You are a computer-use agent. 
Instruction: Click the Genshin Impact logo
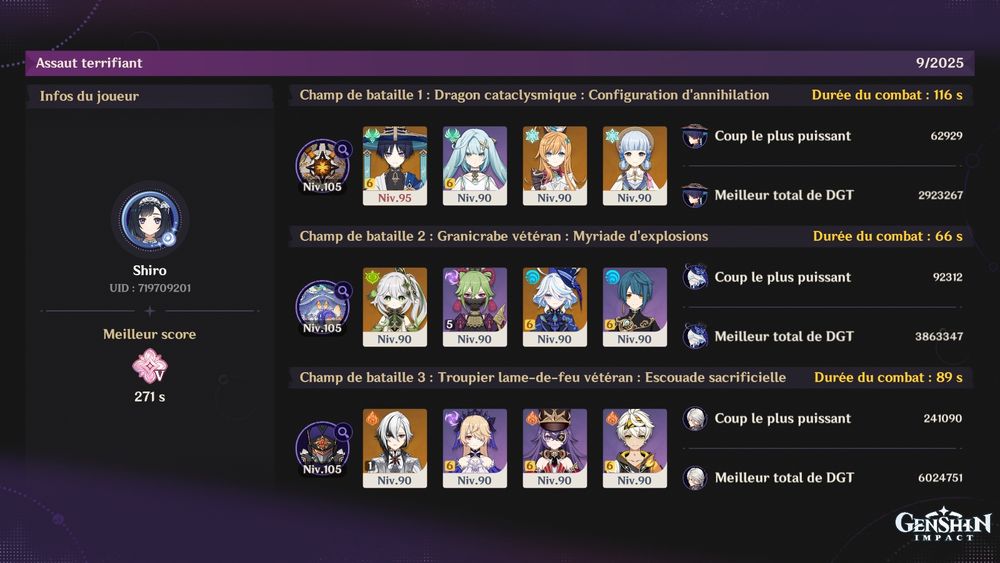pyautogui.click(x=943, y=524)
